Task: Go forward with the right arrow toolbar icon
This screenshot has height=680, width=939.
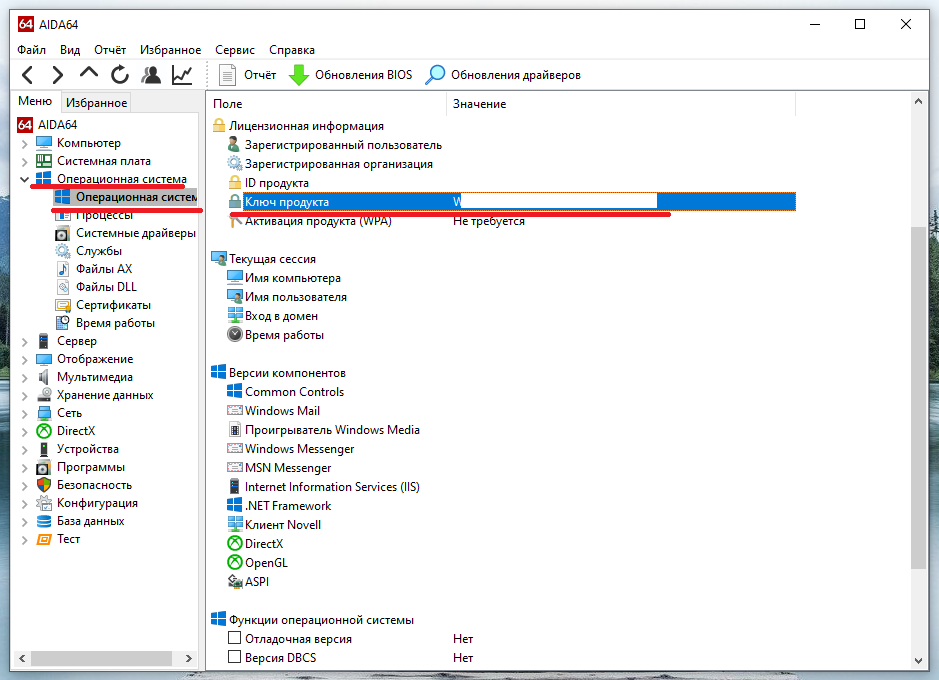Action: click(57, 75)
